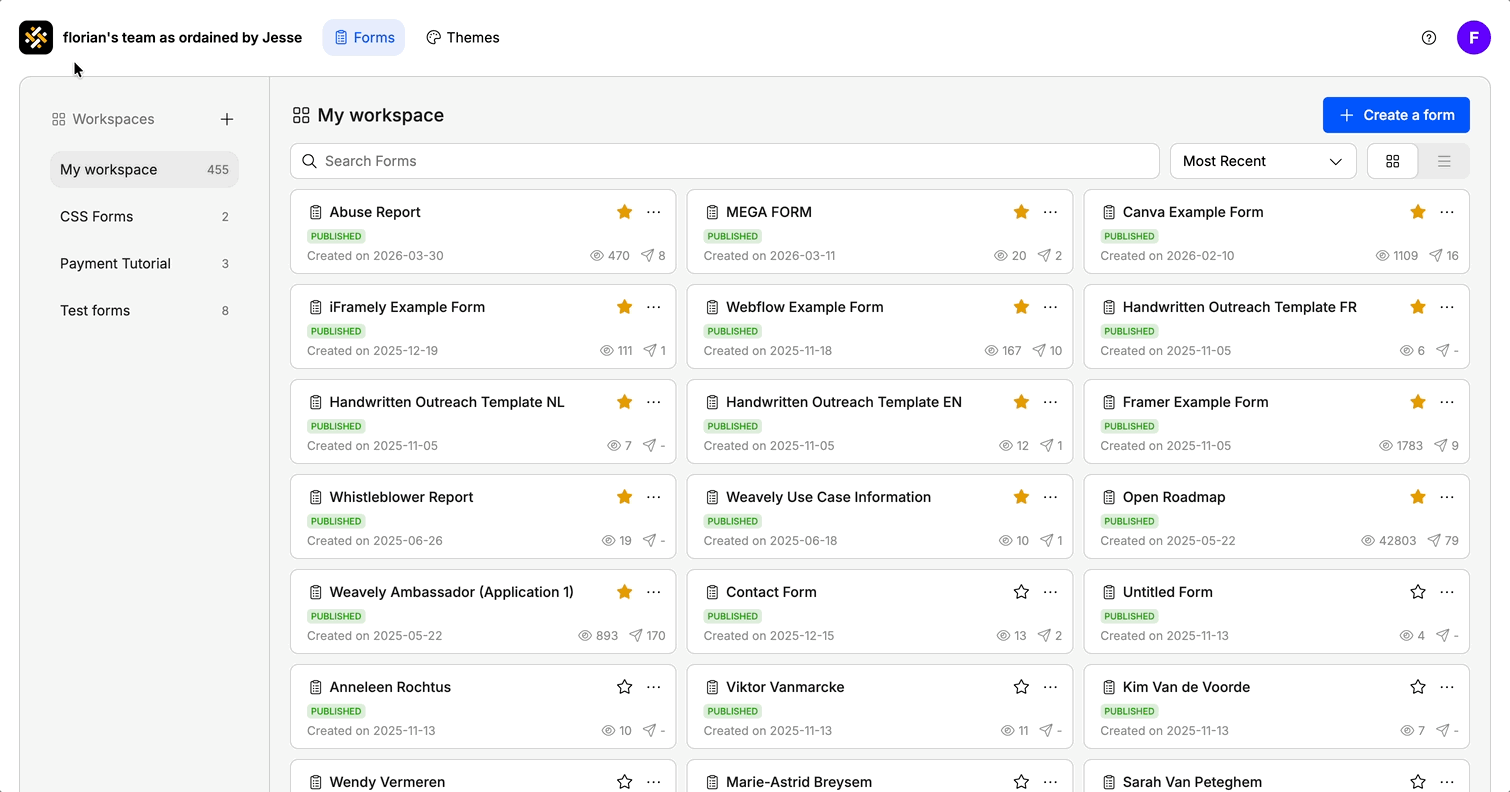Unstar Handwritten Outreach Template NL

coord(625,402)
